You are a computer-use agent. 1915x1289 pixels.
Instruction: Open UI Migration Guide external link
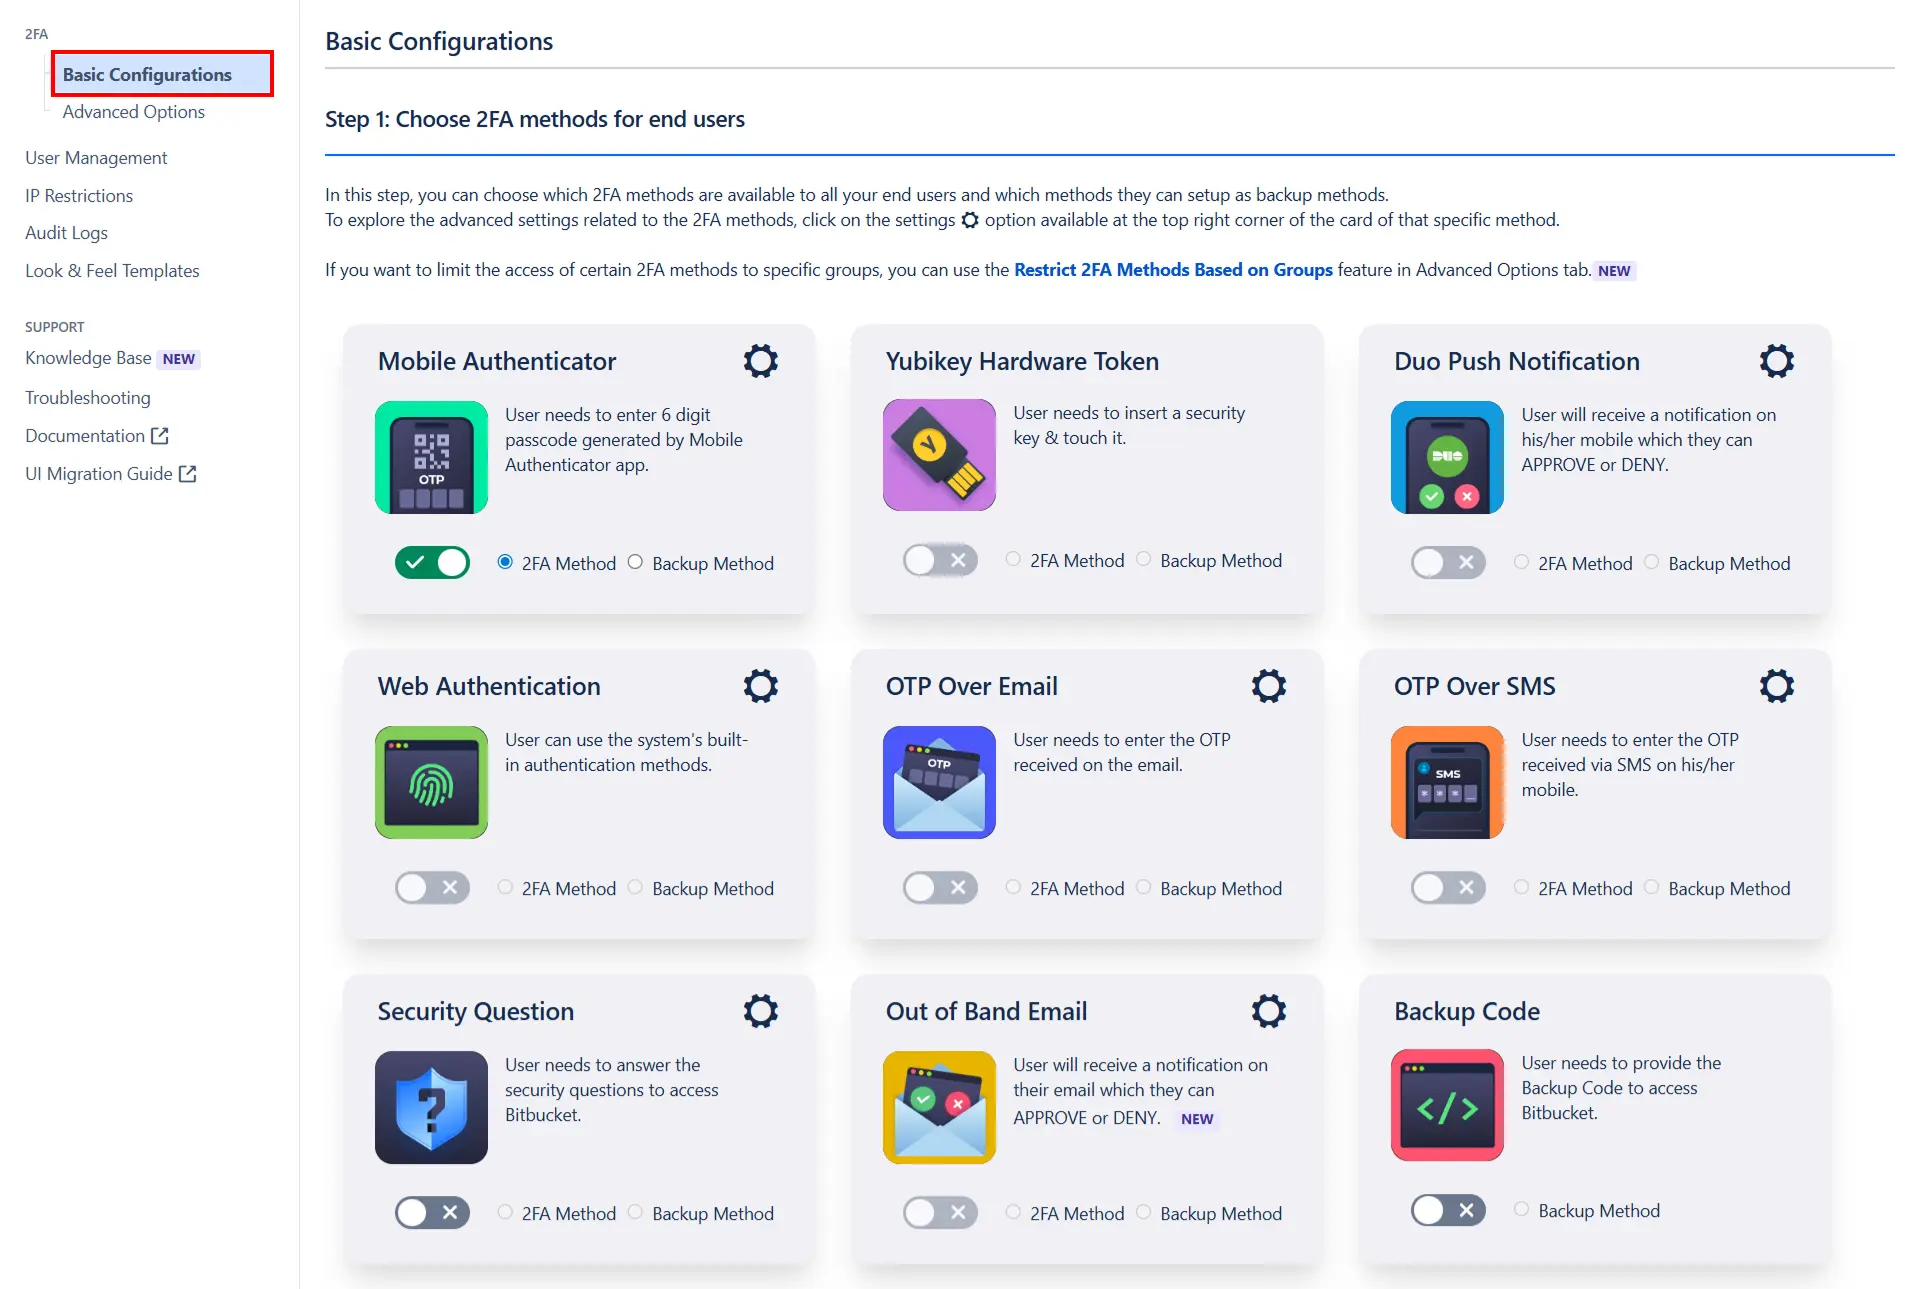[189, 472]
